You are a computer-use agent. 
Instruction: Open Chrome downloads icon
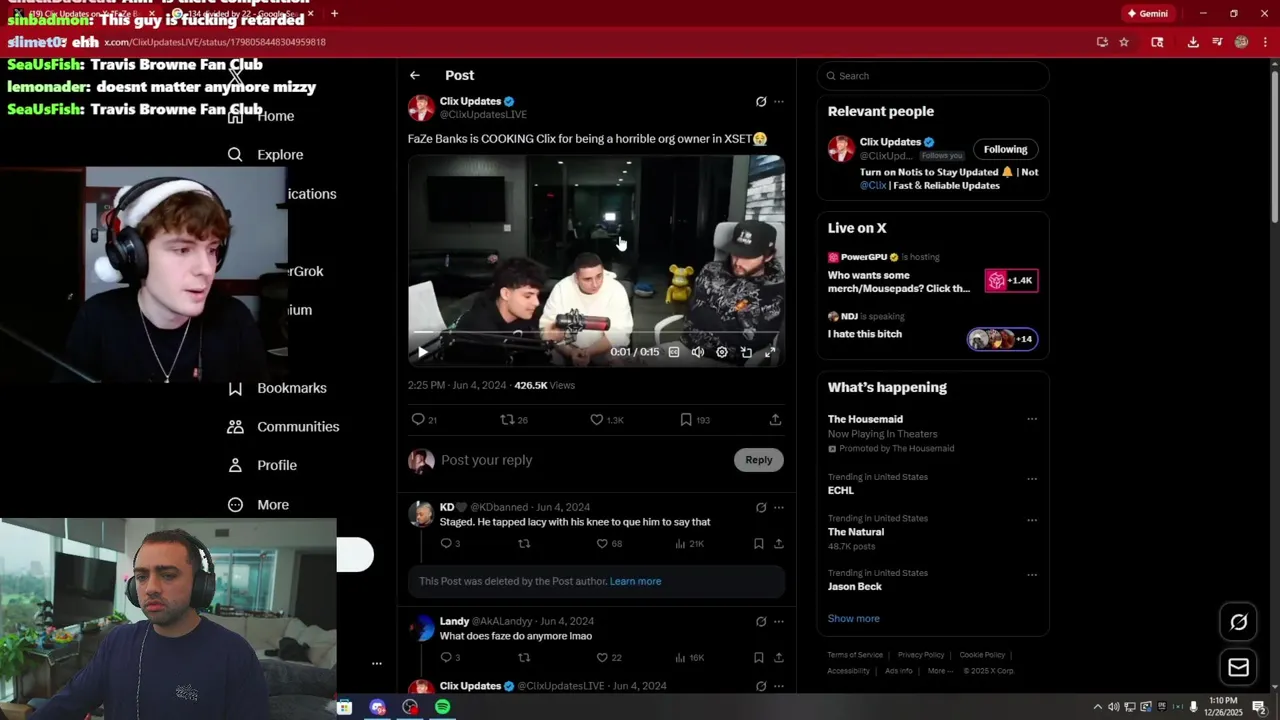[1193, 42]
